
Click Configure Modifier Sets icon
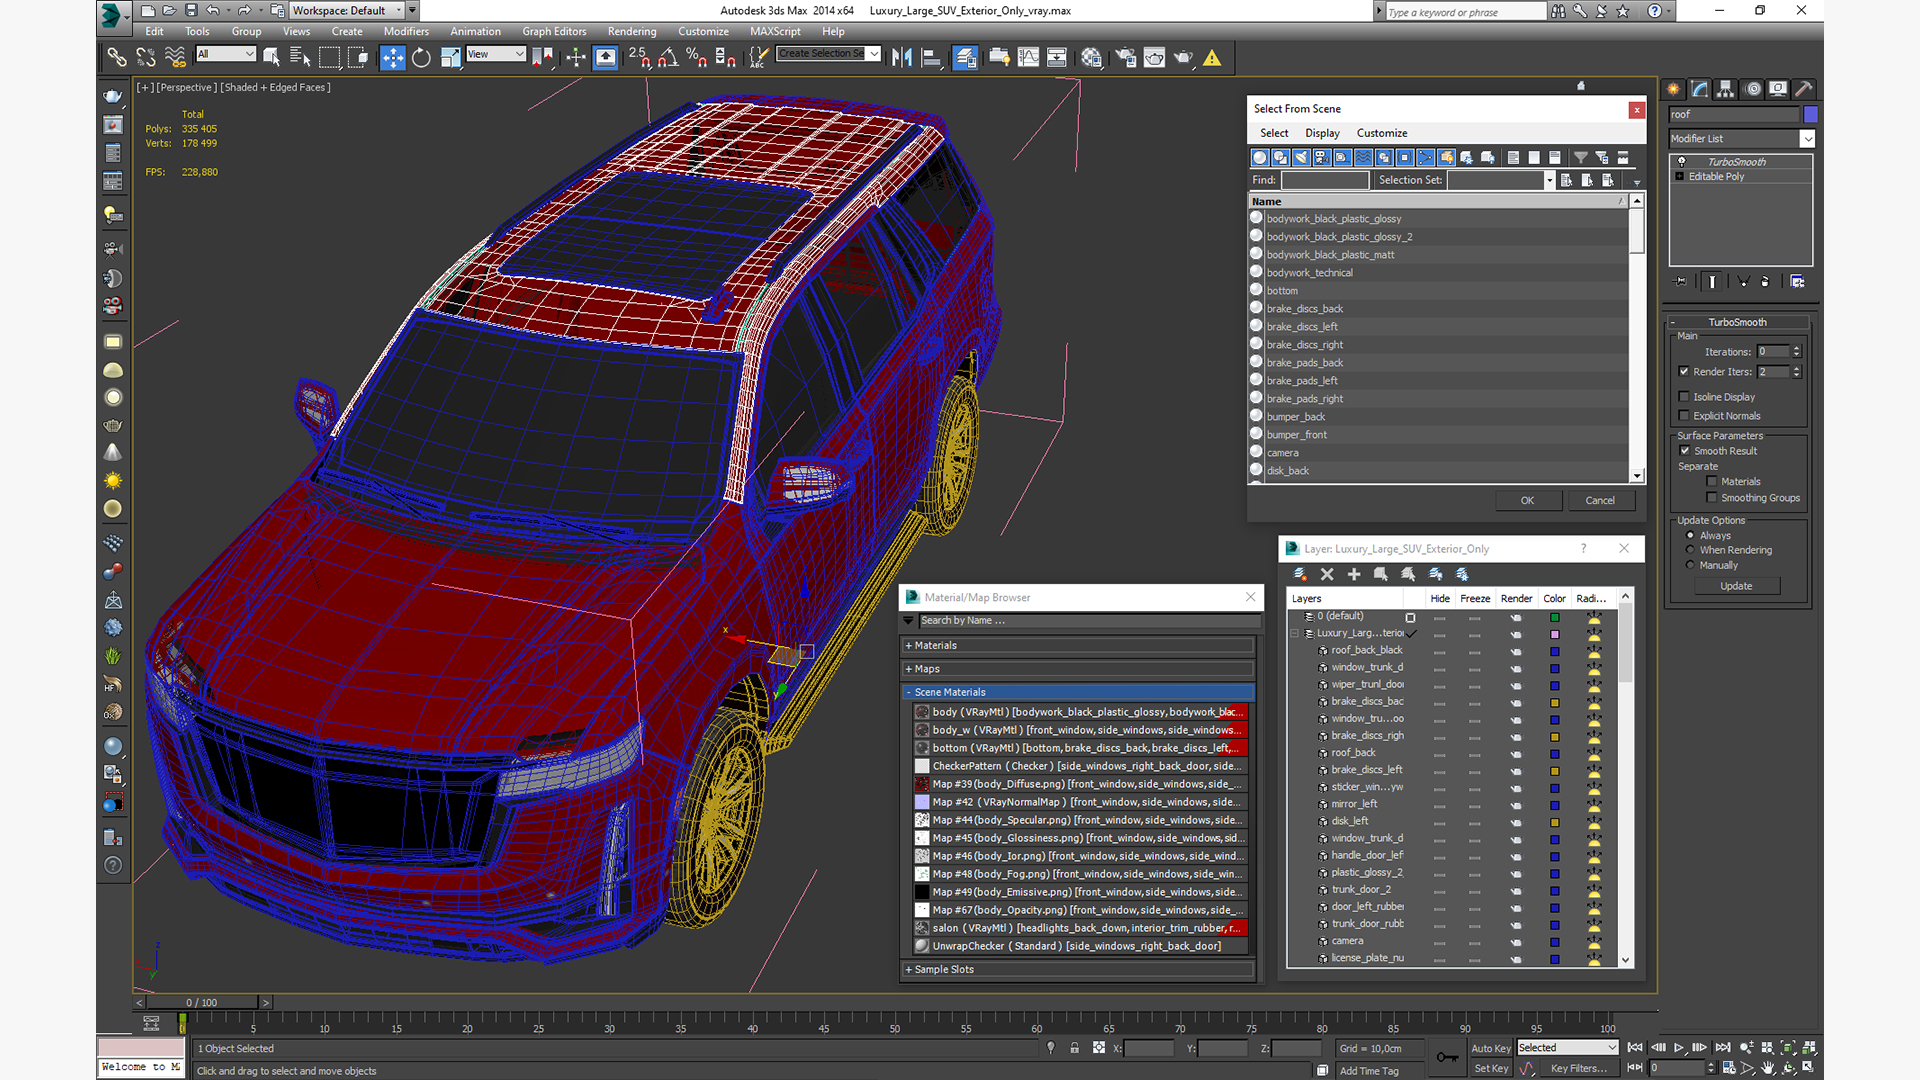[1797, 282]
